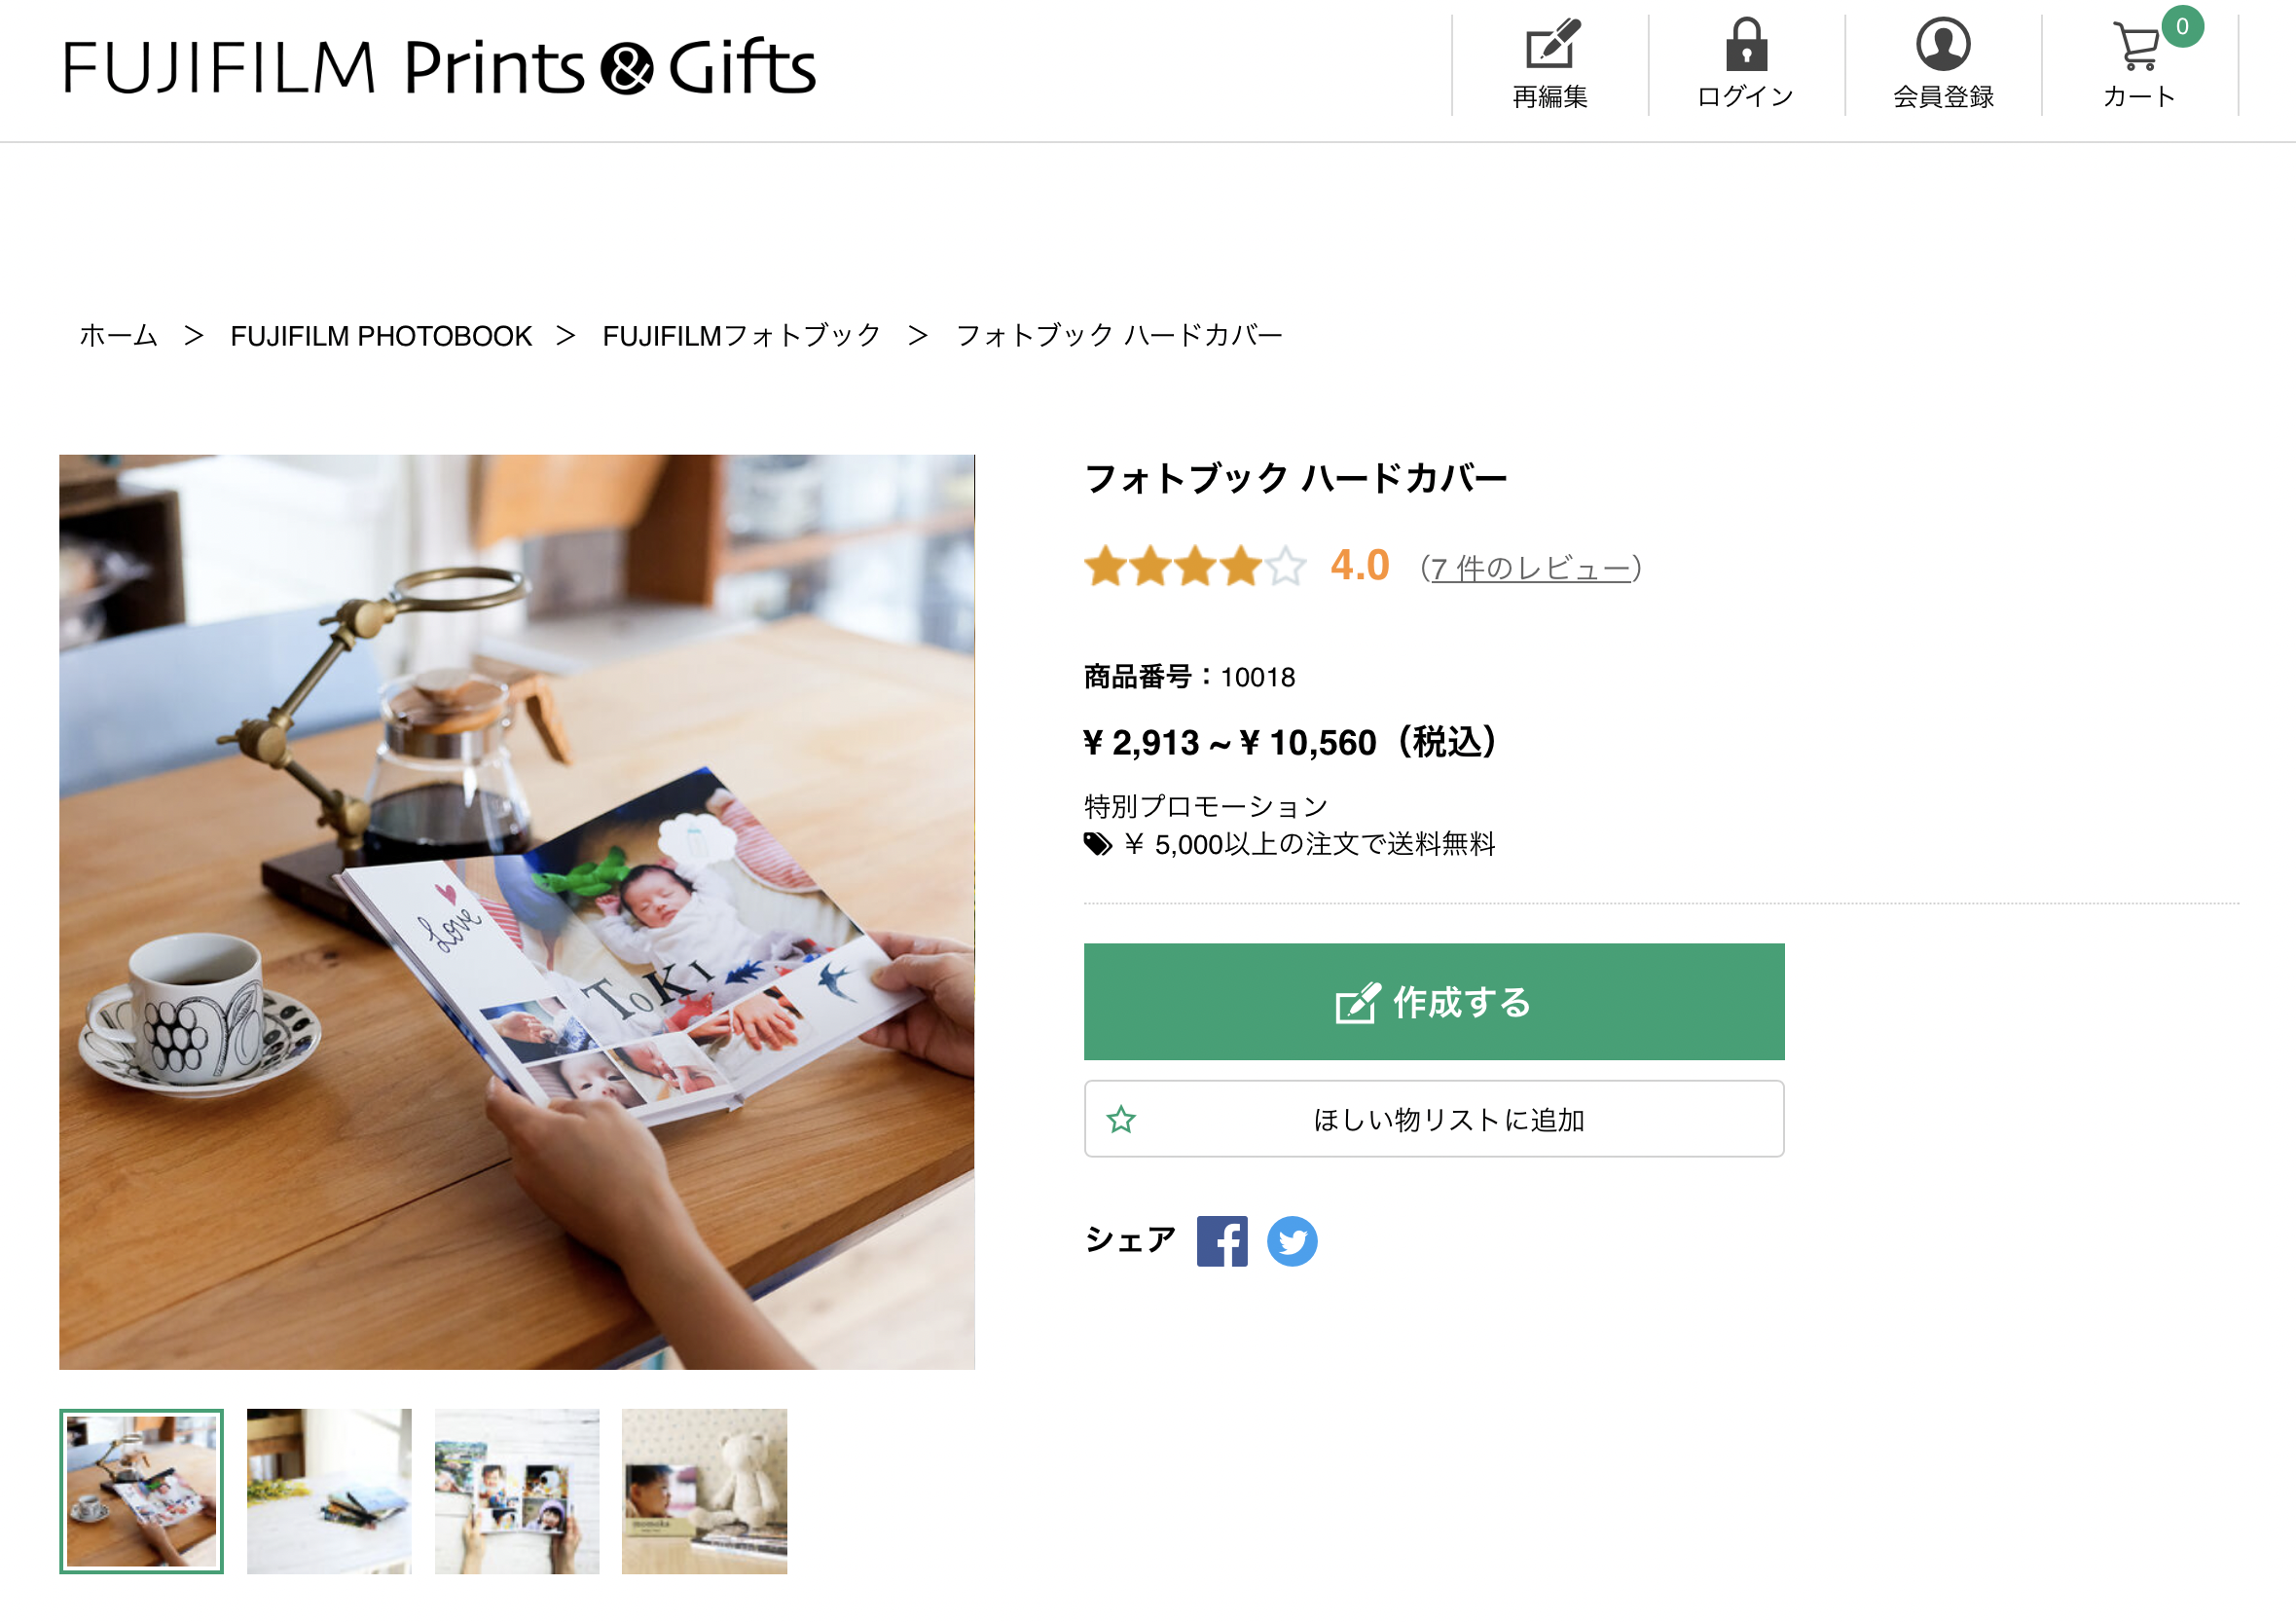Navigate to FUJIFILMフォトブック breadcrumb
Image resolution: width=2296 pixels, height=1622 pixels.
coord(741,336)
